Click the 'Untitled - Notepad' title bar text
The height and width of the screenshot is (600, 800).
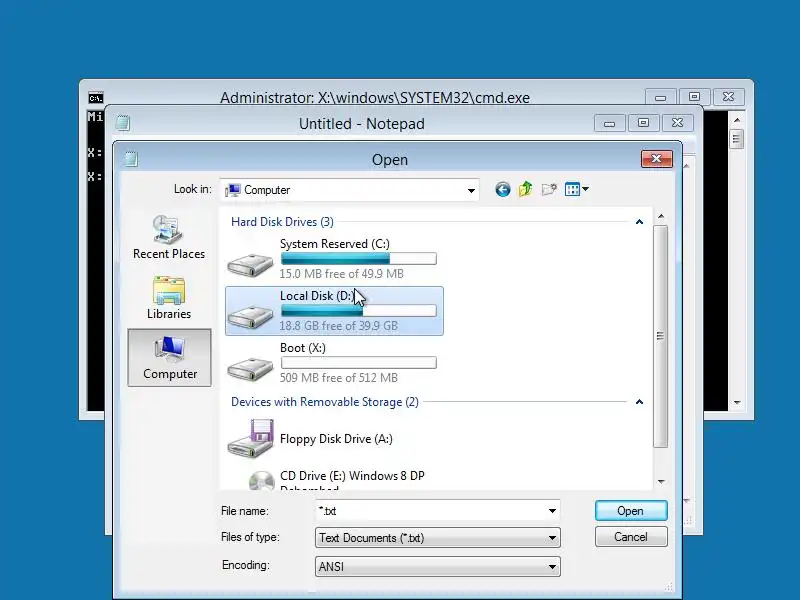click(x=362, y=123)
